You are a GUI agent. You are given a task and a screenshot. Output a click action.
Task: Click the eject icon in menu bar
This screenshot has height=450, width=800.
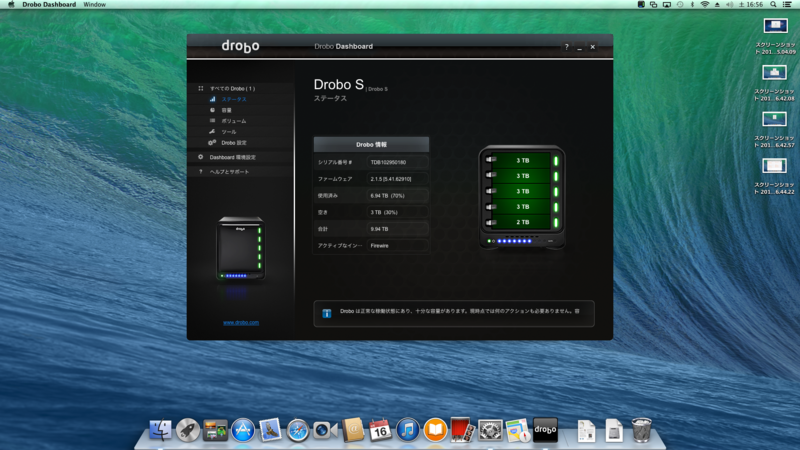[717, 5]
